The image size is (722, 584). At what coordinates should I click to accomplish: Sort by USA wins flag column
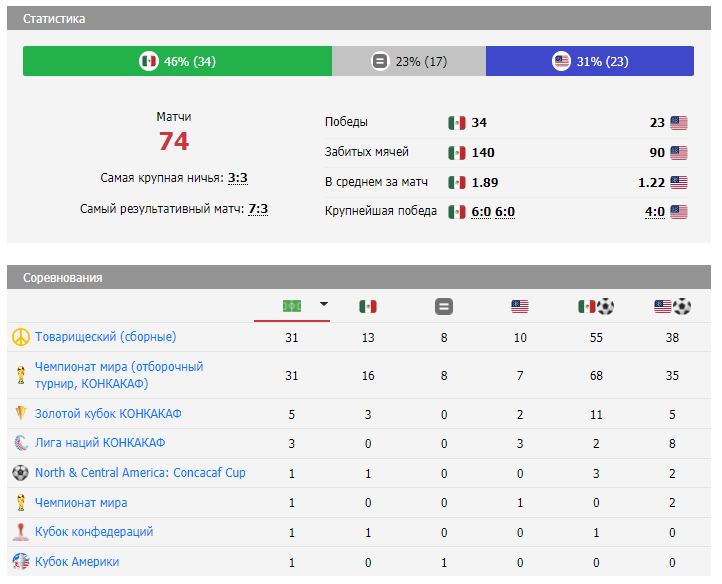click(520, 306)
